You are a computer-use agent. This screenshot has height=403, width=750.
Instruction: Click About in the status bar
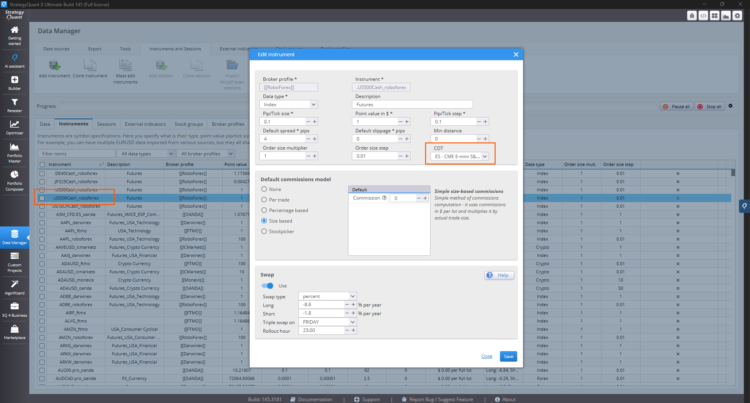coord(505,399)
